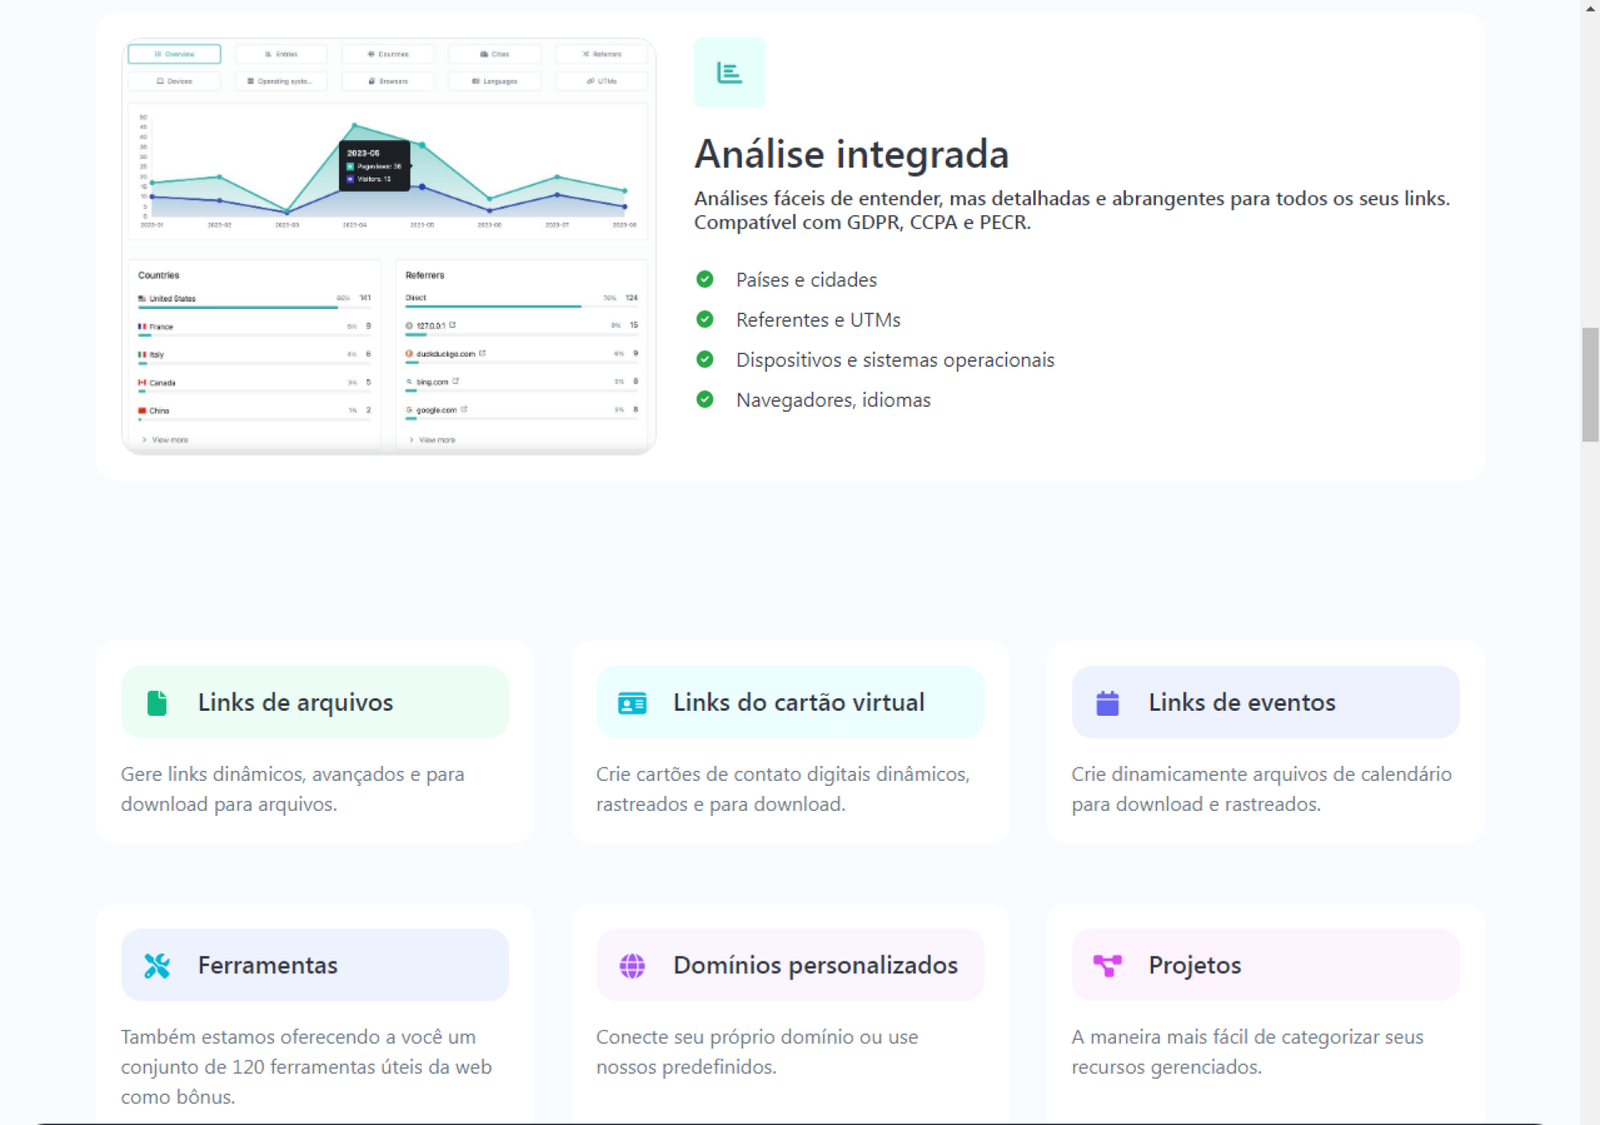The image size is (1600, 1125).
Task: Expand View more under Countries list
Action: [x=166, y=440]
